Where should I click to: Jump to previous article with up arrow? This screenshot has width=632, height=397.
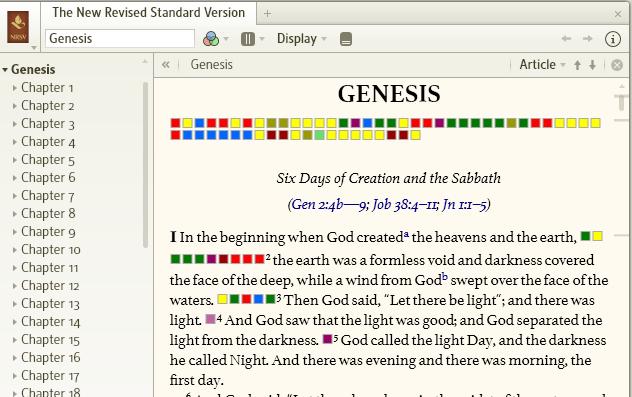[577, 65]
